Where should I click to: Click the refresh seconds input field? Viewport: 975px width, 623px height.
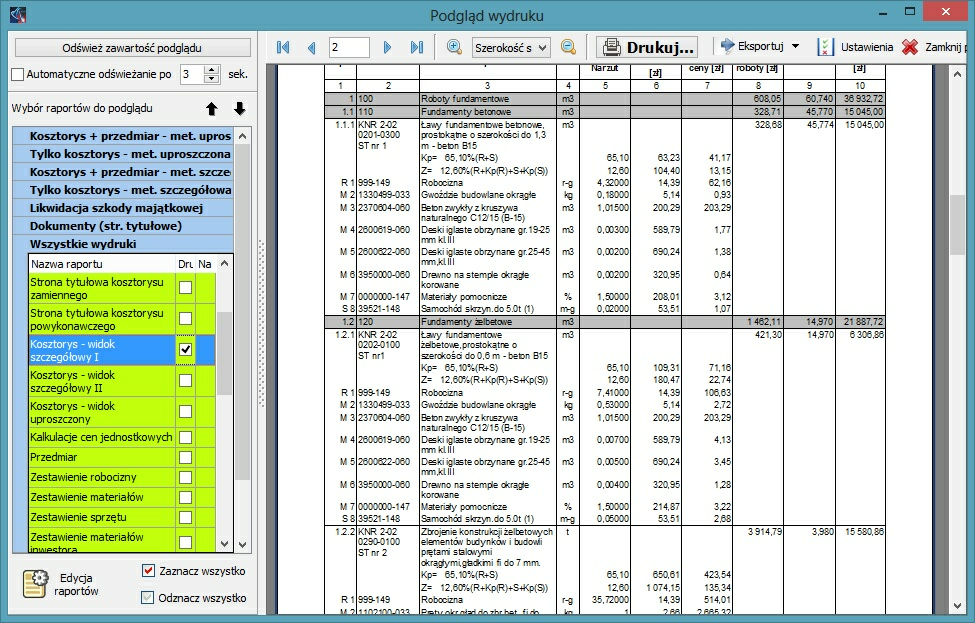click(x=192, y=75)
